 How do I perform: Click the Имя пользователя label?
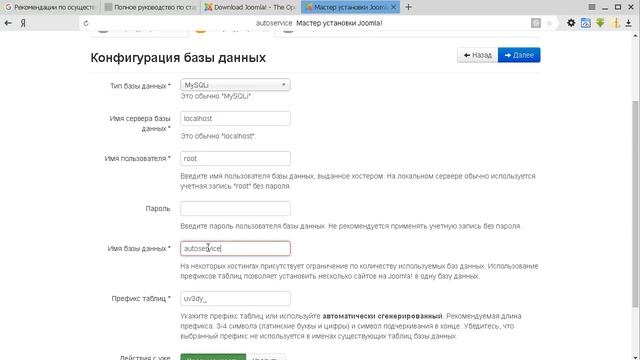click(138, 158)
